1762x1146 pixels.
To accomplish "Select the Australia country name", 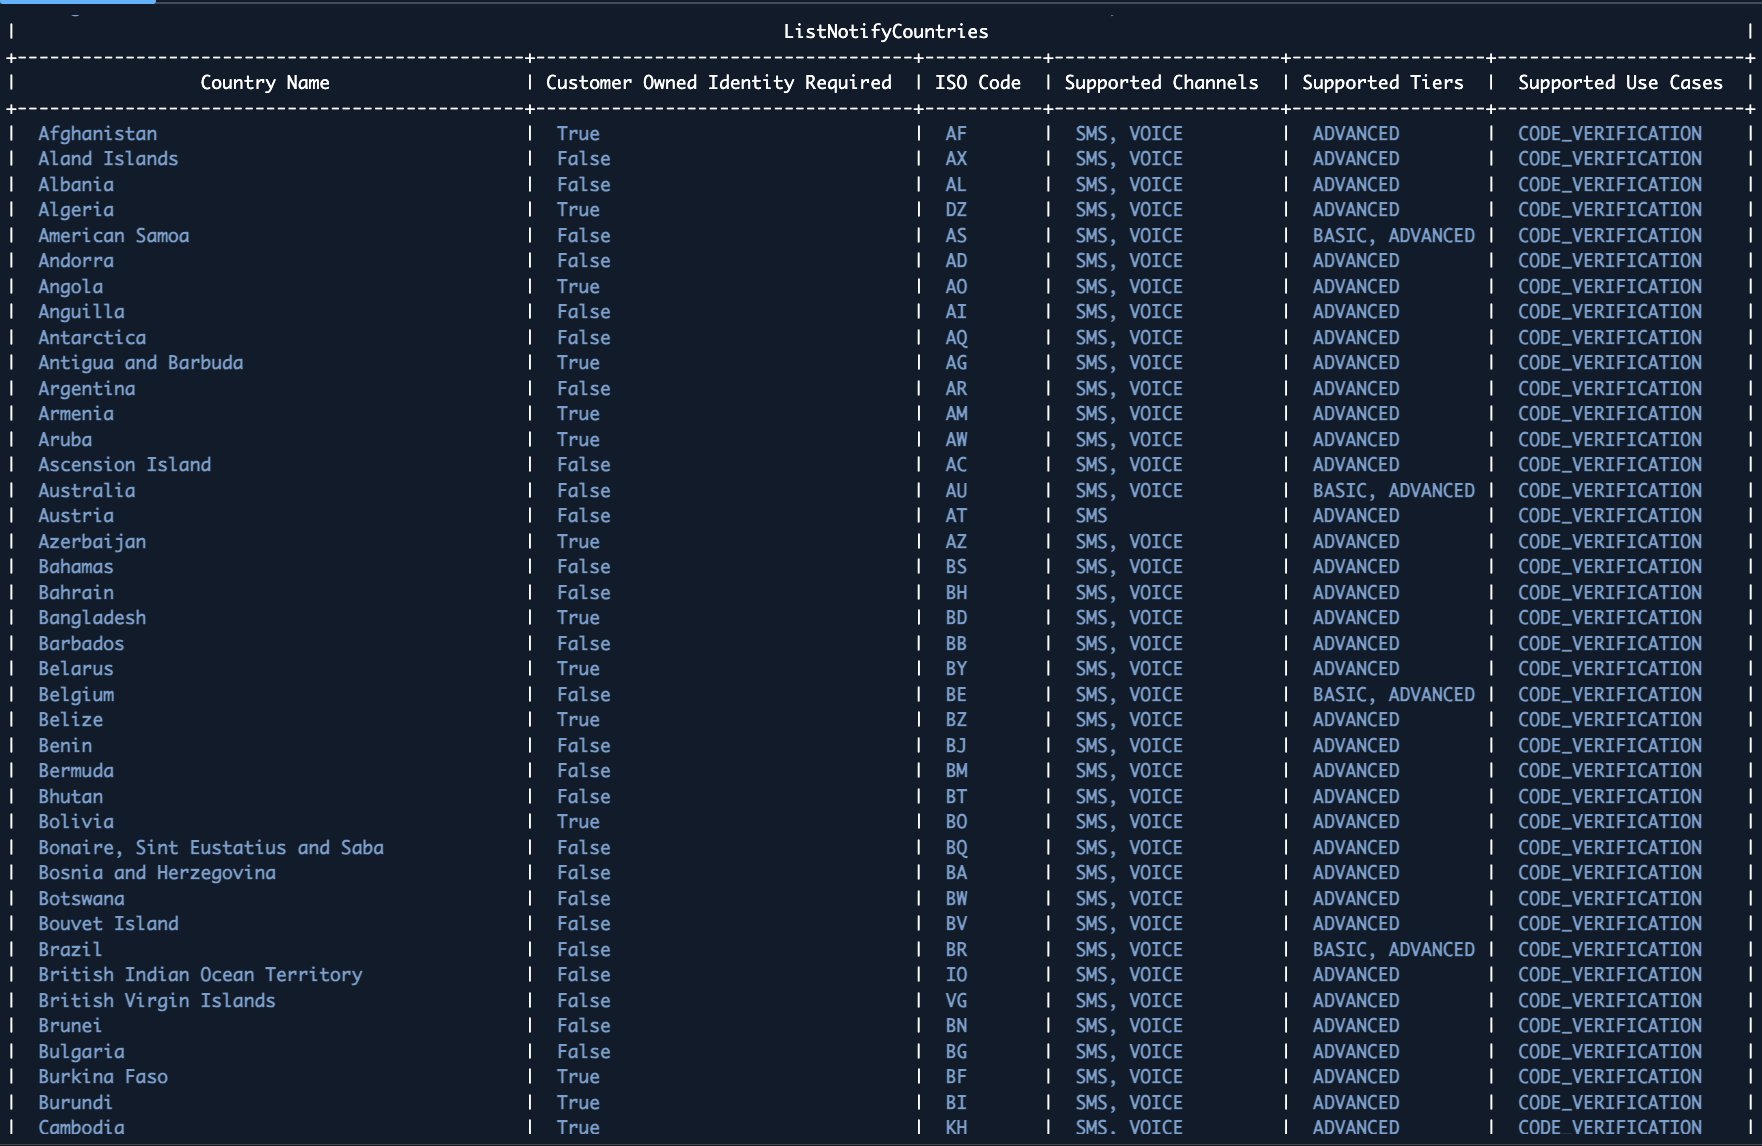I will (x=86, y=490).
